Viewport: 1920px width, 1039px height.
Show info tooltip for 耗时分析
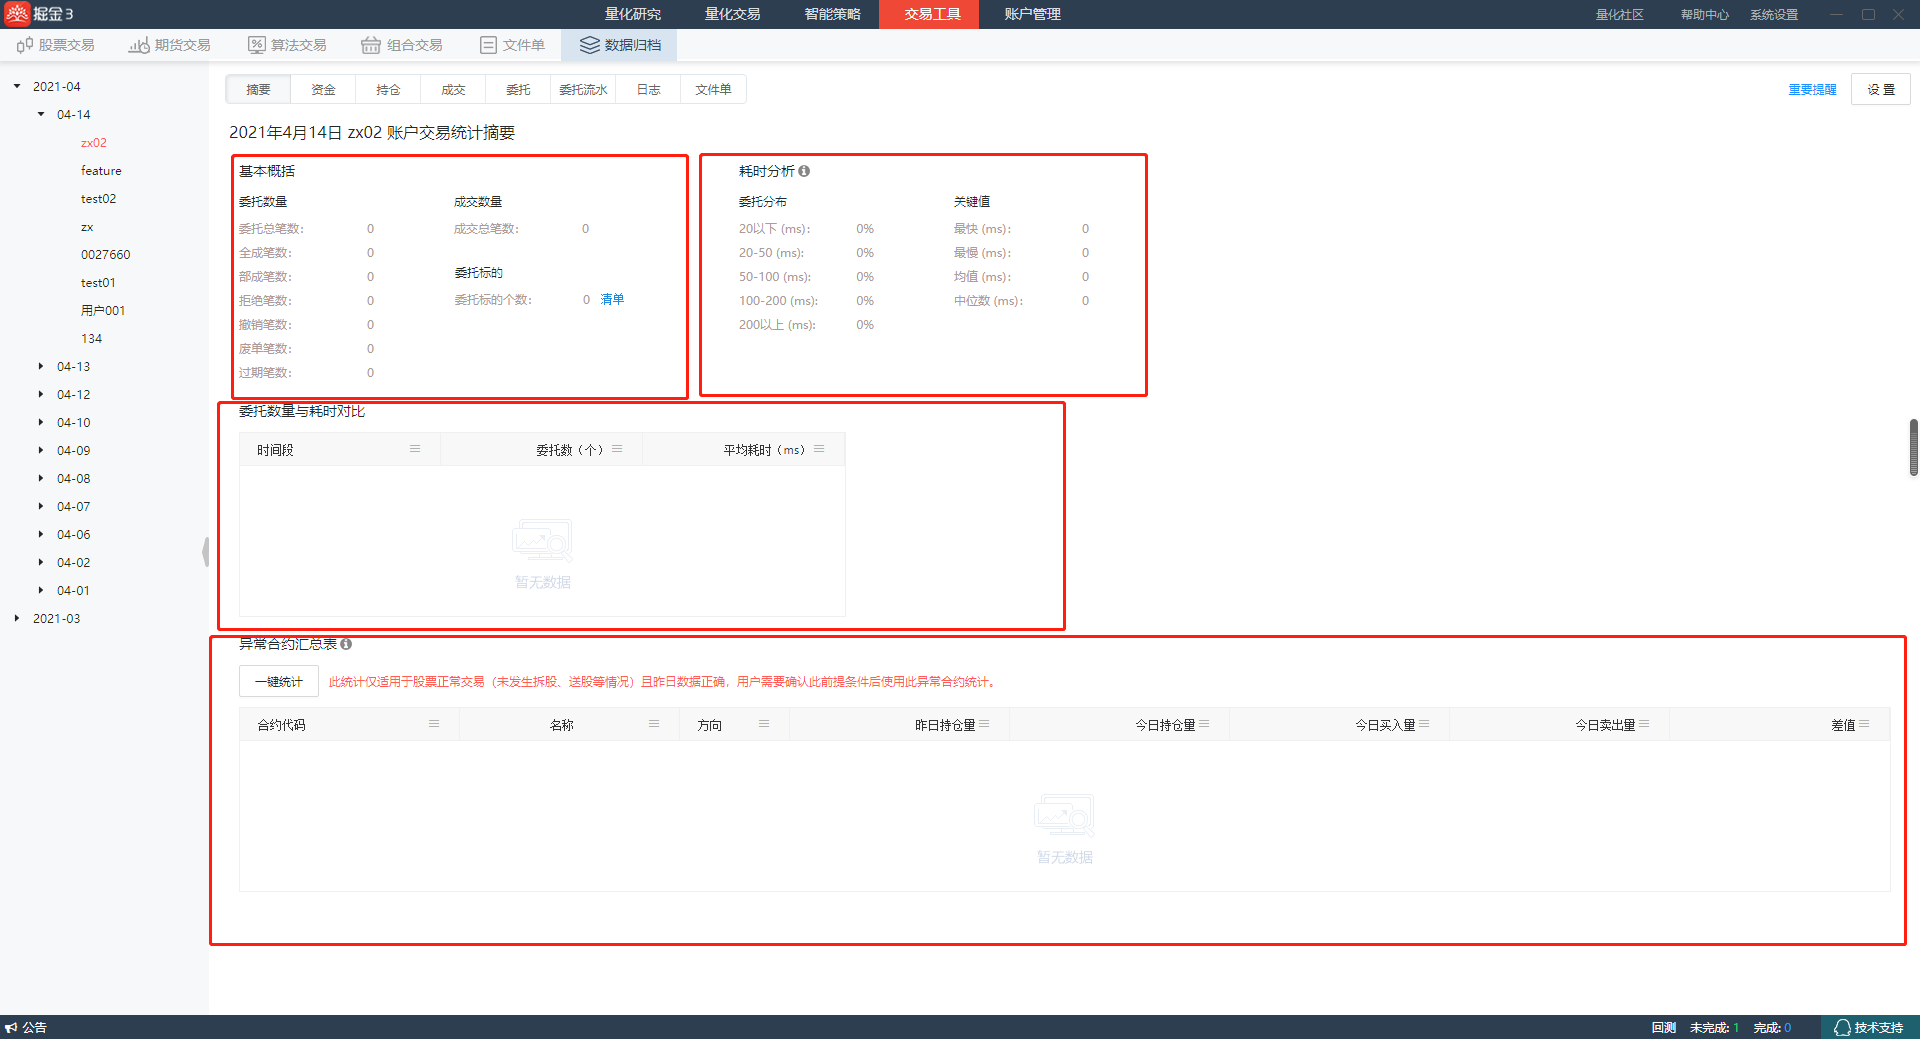pyautogui.click(x=804, y=171)
